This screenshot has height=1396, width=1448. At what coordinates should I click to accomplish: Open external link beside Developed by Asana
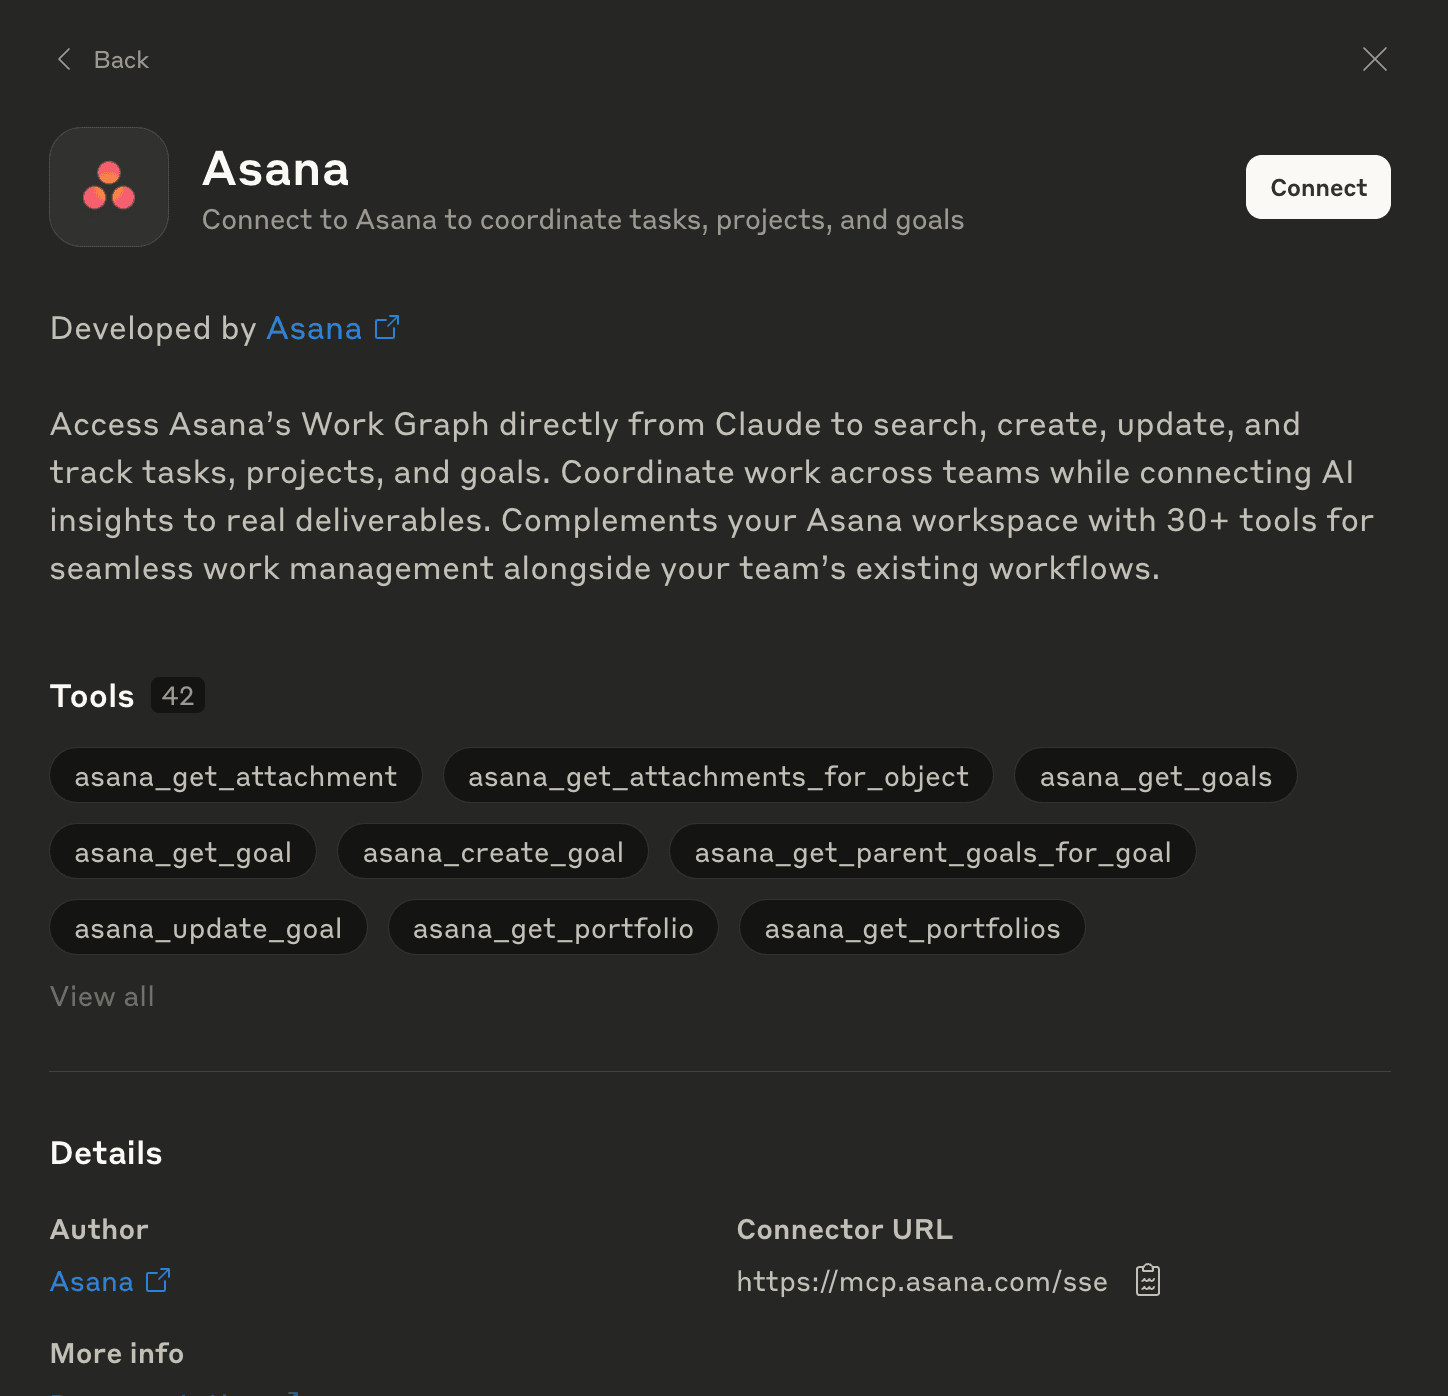(x=386, y=327)
